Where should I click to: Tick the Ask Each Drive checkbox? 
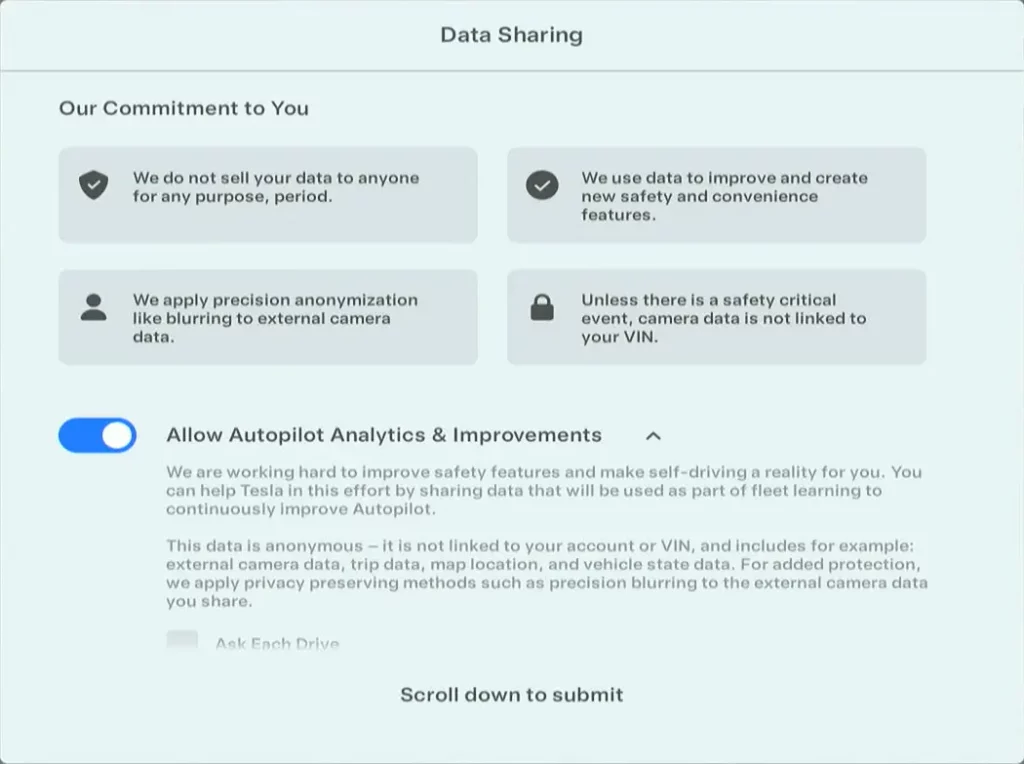tap(182, 642)
